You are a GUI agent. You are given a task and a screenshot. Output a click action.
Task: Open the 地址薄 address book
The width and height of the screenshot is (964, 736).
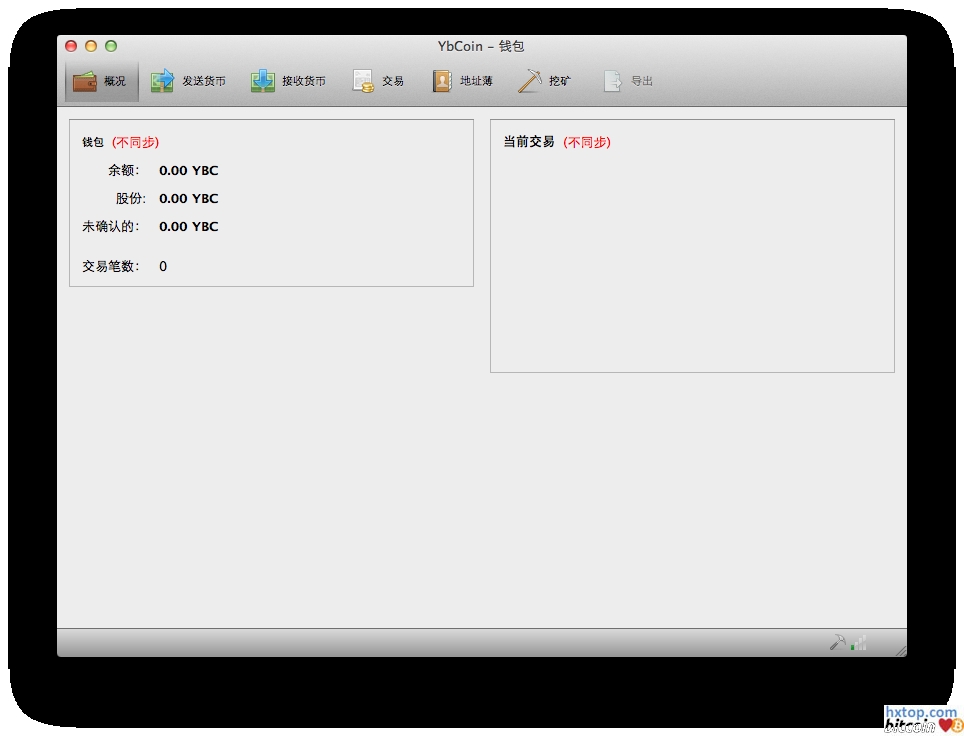tap(462, 81)
